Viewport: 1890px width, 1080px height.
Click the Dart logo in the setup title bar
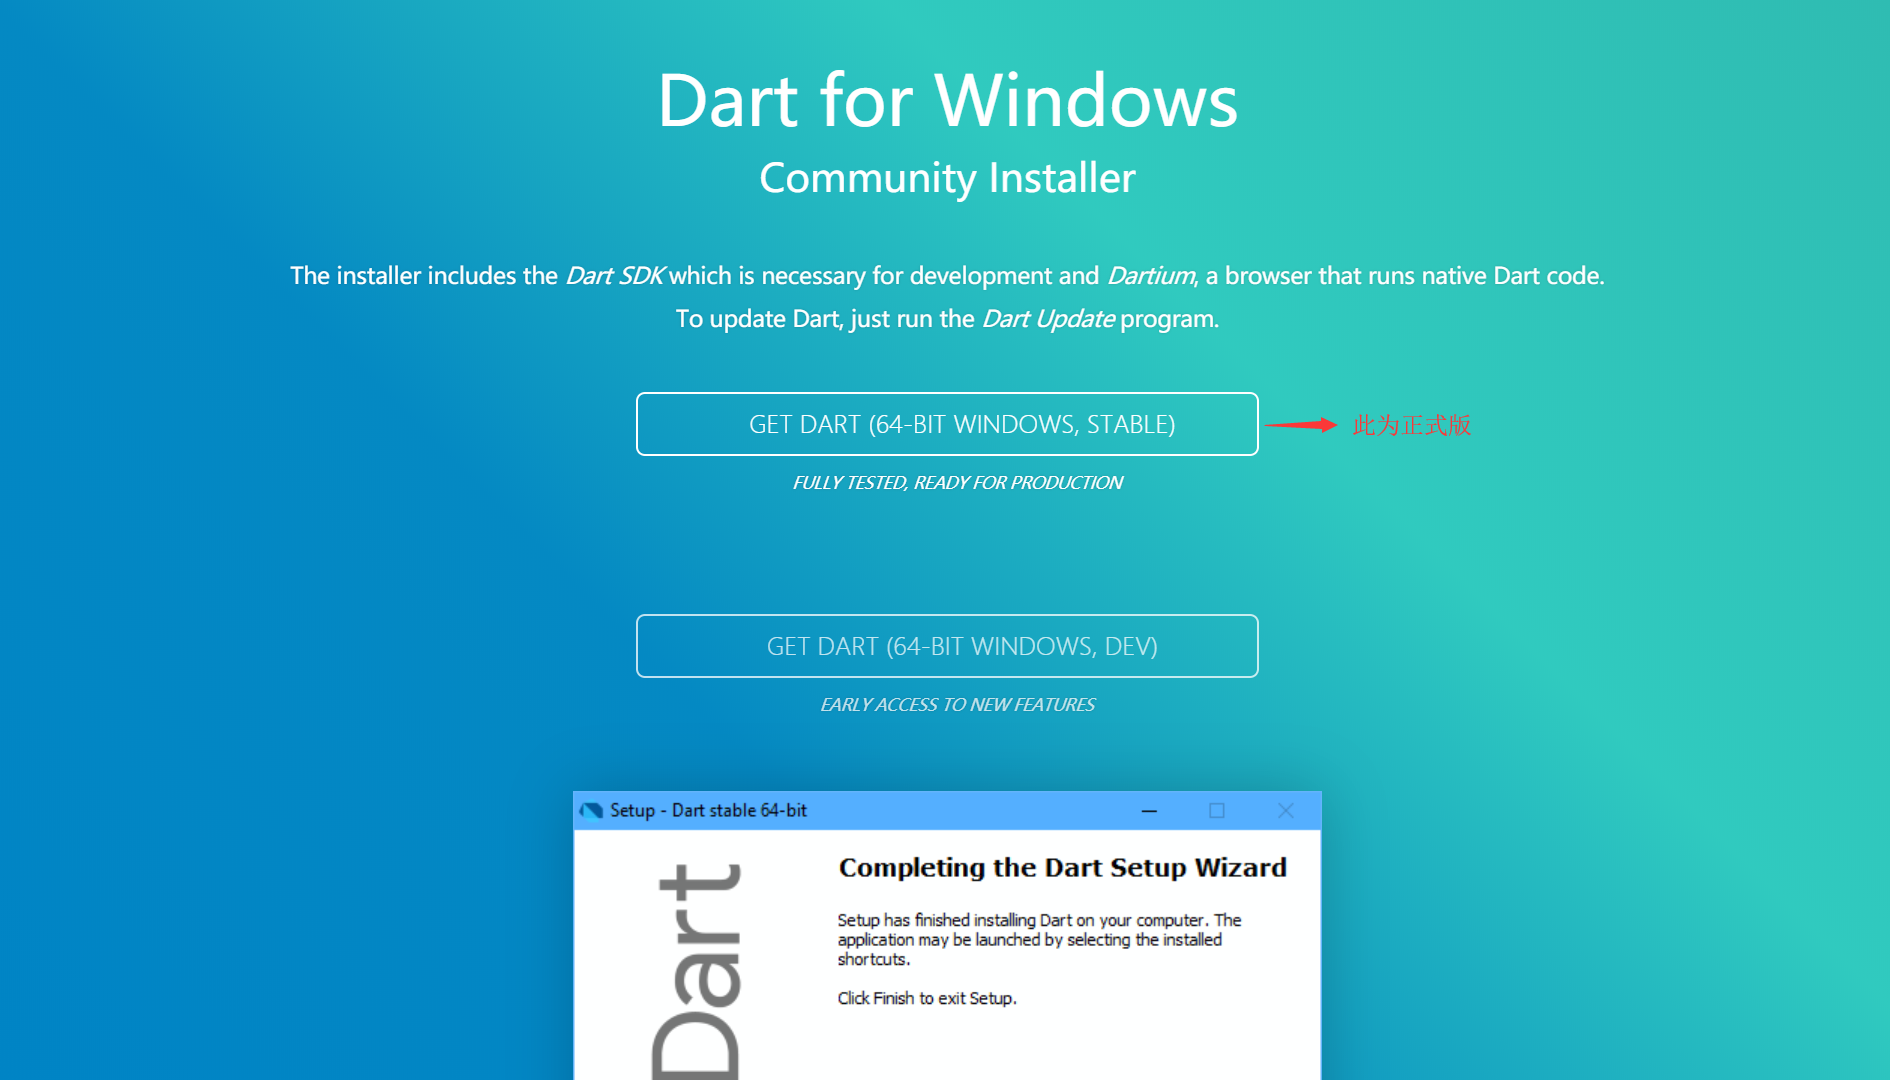(x=590, y=811)
